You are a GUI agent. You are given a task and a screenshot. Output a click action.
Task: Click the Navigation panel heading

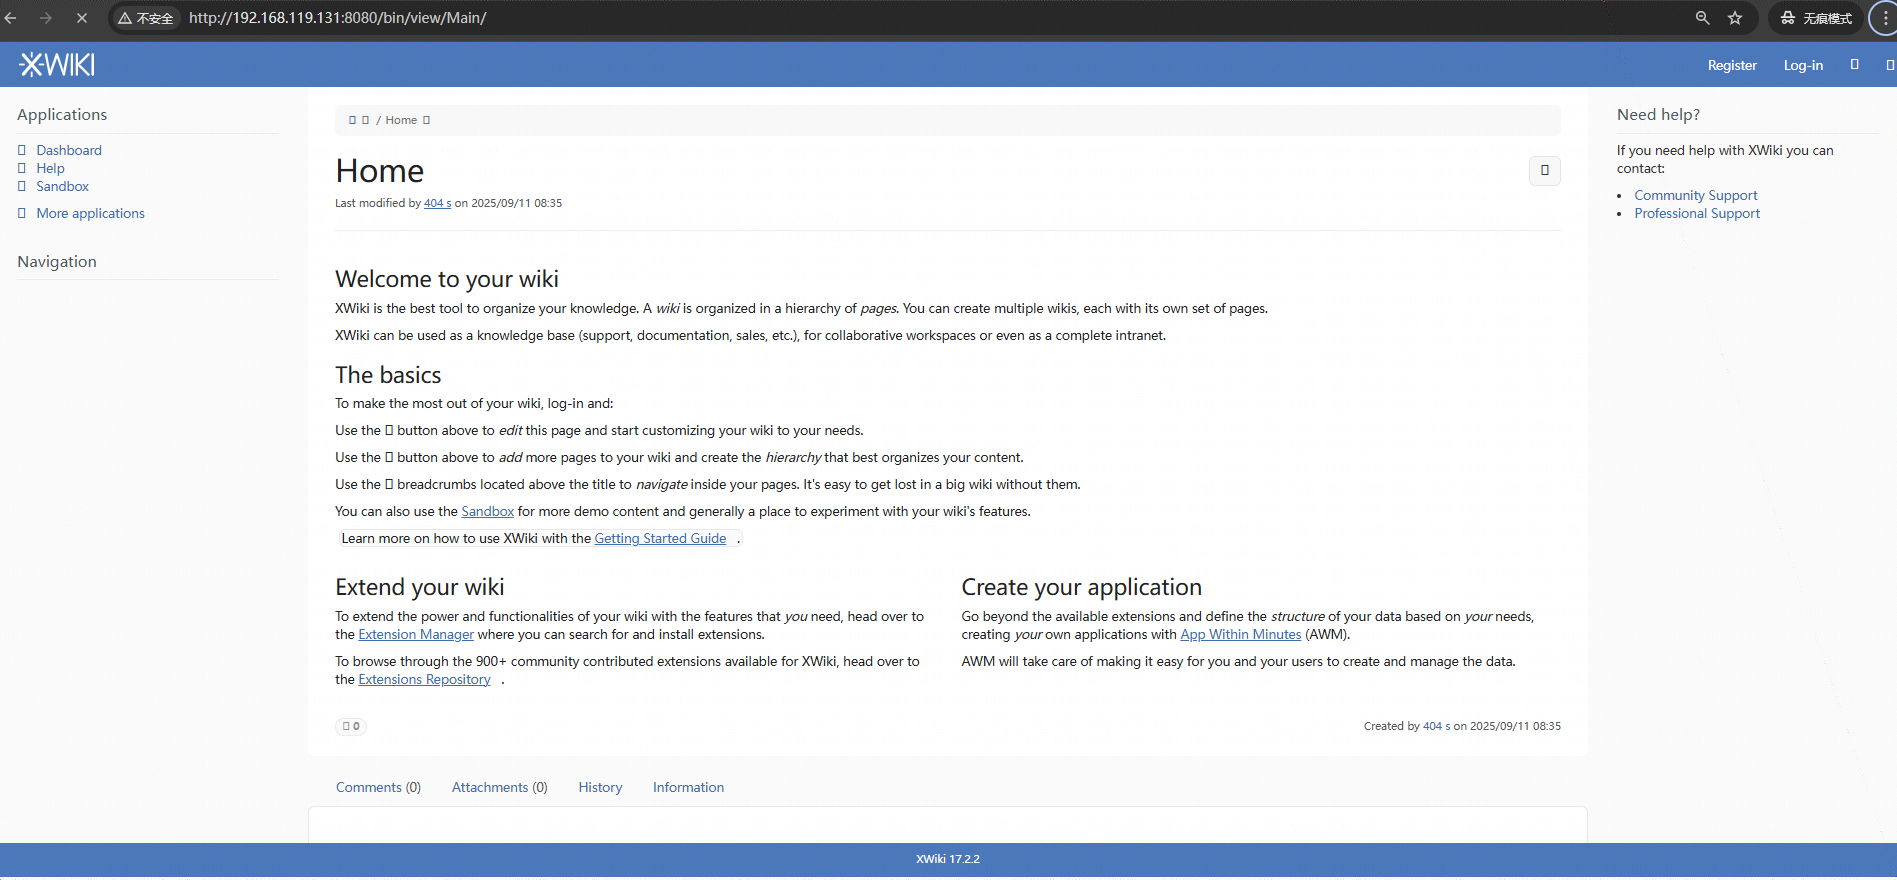[57, 261]
